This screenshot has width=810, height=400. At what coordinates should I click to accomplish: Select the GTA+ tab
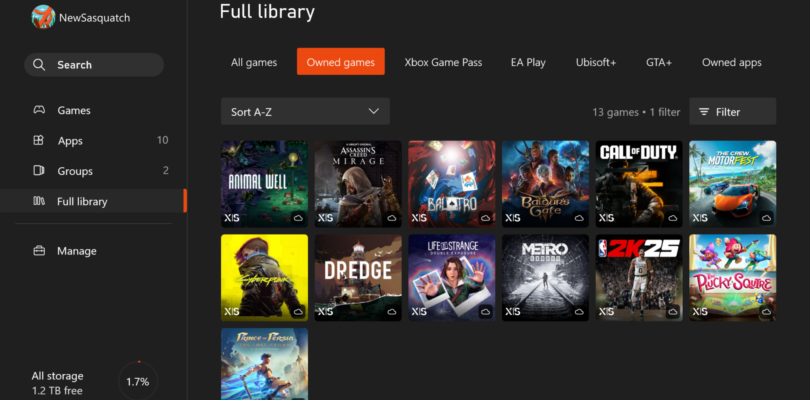coord(659,63)
